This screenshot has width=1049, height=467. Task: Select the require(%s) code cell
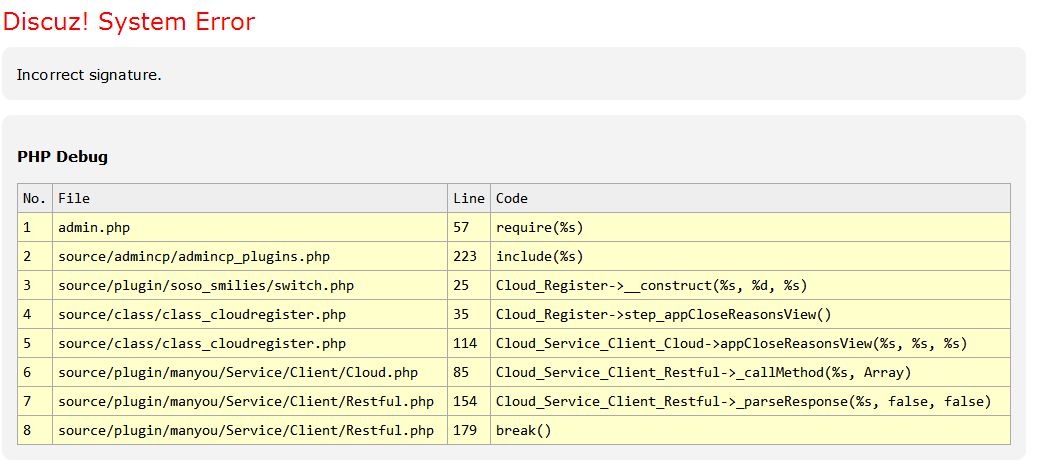[x=750, y=227]
